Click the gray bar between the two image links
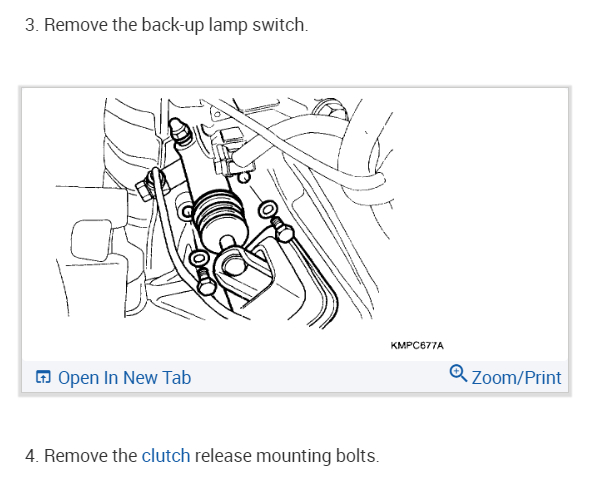 tap(320, 377)
